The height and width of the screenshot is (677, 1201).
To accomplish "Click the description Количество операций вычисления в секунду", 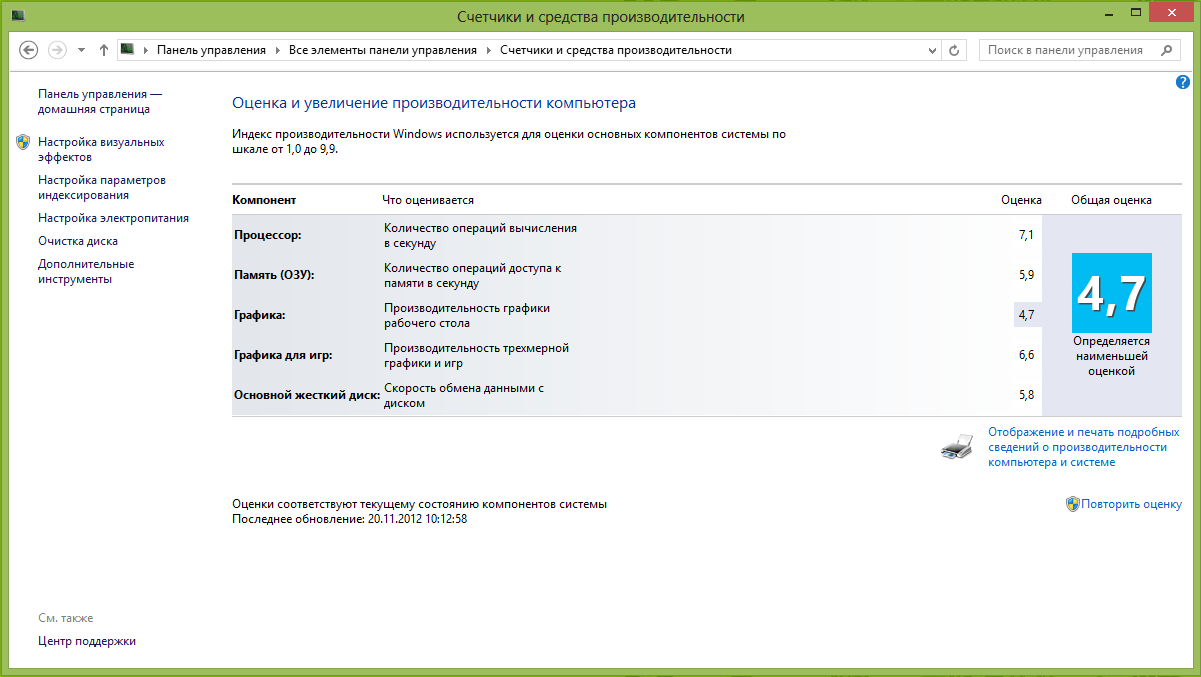I will tap(481, 235).
